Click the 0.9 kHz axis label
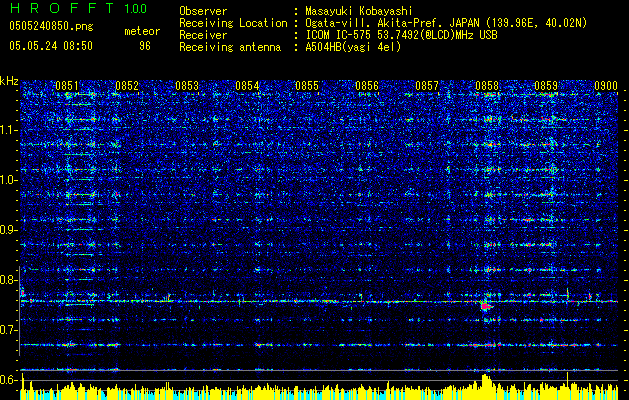The width and height of the screenshot is (629, 400). 9,230
